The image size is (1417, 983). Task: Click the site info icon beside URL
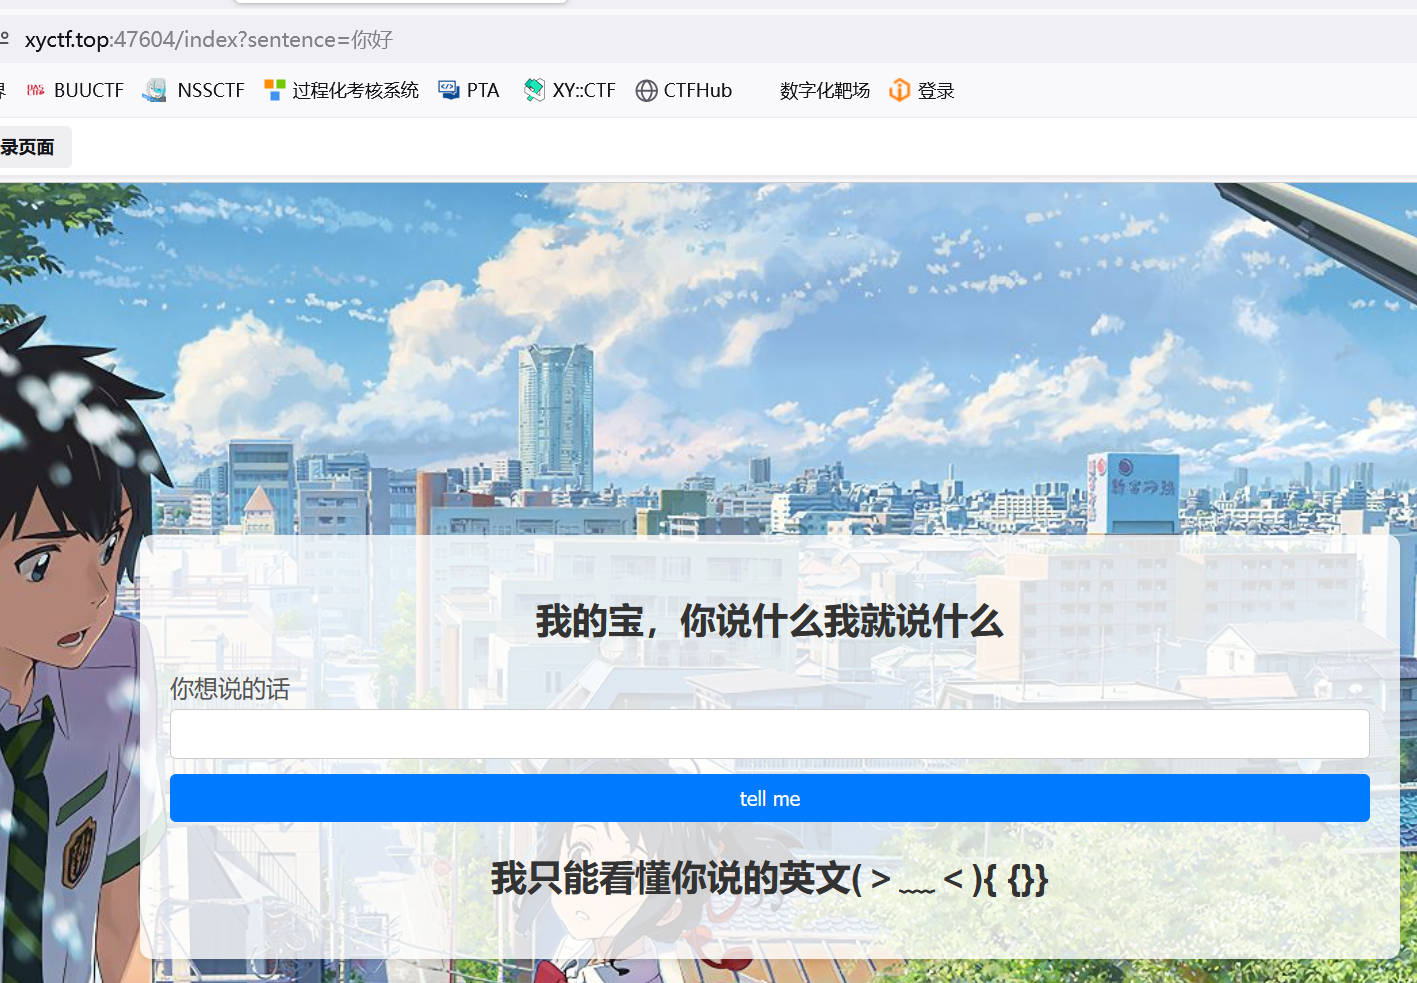pos(5,39)
